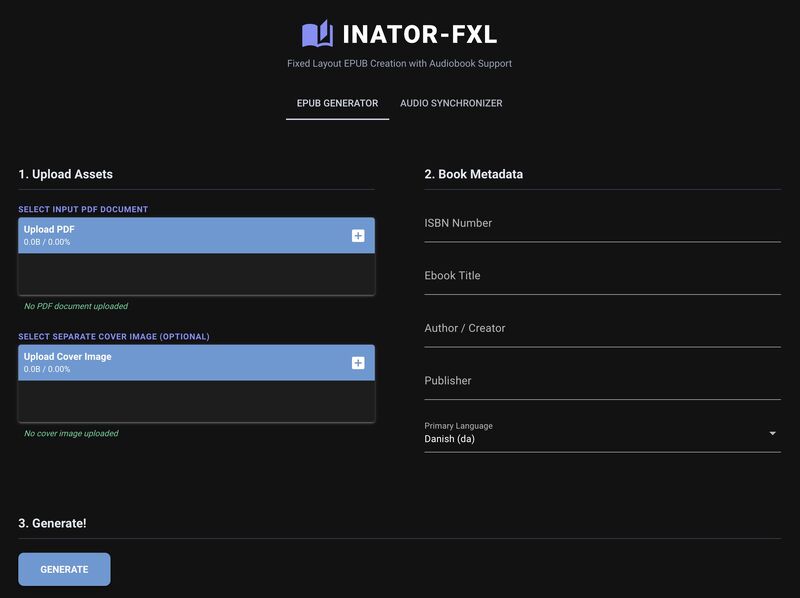
Task: Click the '1. Upload Assets' heading
Action: tap(65, 174)
